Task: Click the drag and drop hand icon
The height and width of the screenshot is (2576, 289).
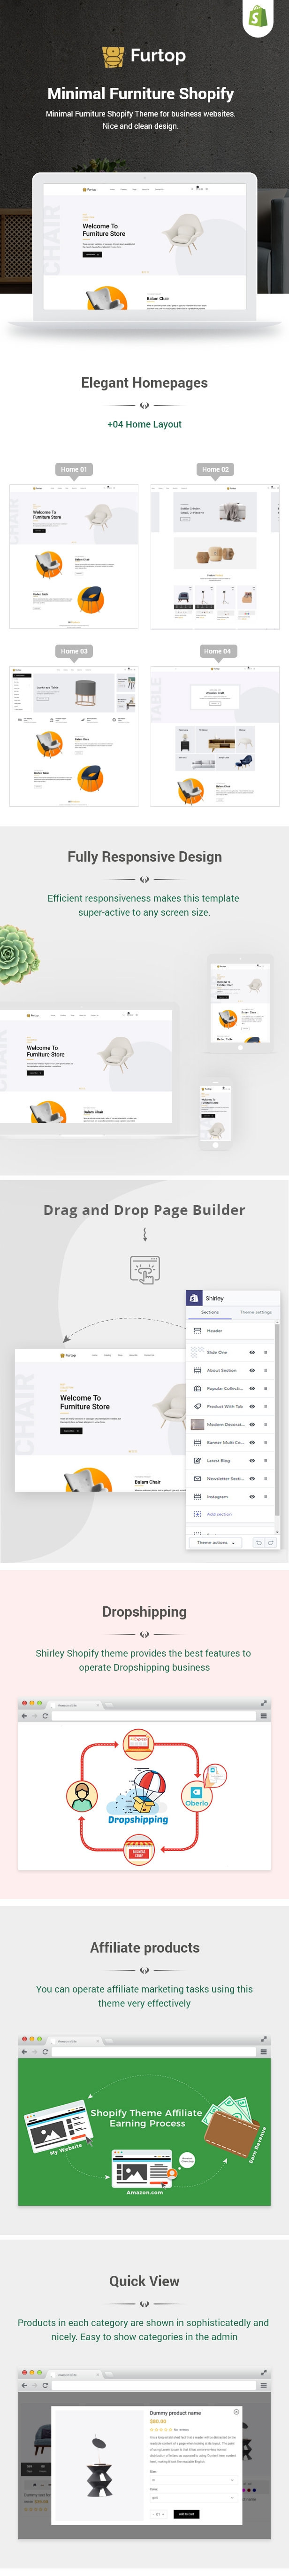Action: pos(144,1271)
